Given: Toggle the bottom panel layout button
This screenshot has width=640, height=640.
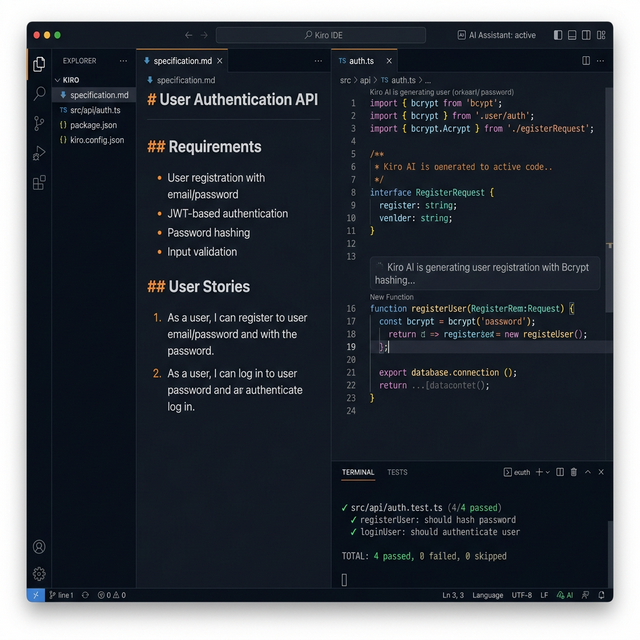Looking at the screenshot, I should click(x=573, y=35).
